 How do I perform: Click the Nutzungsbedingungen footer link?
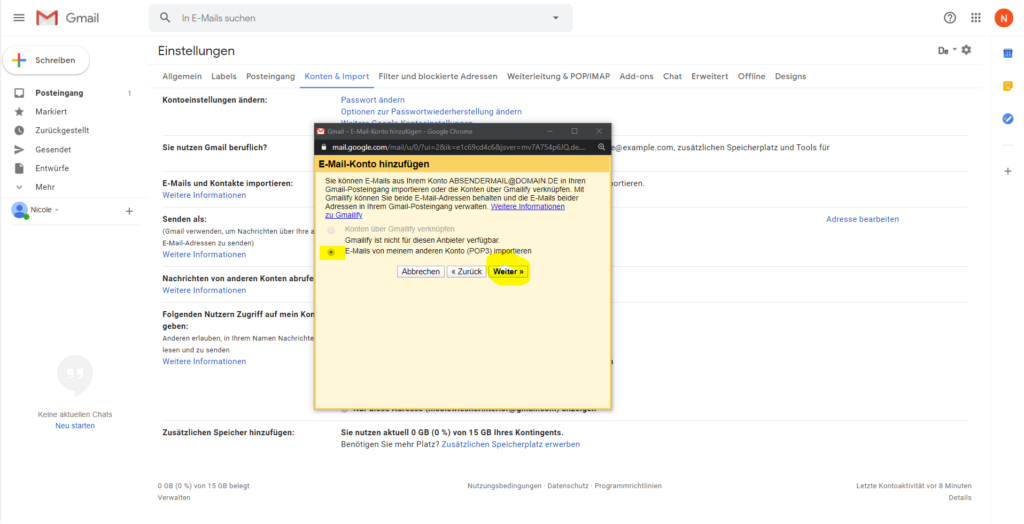point(504,486)
